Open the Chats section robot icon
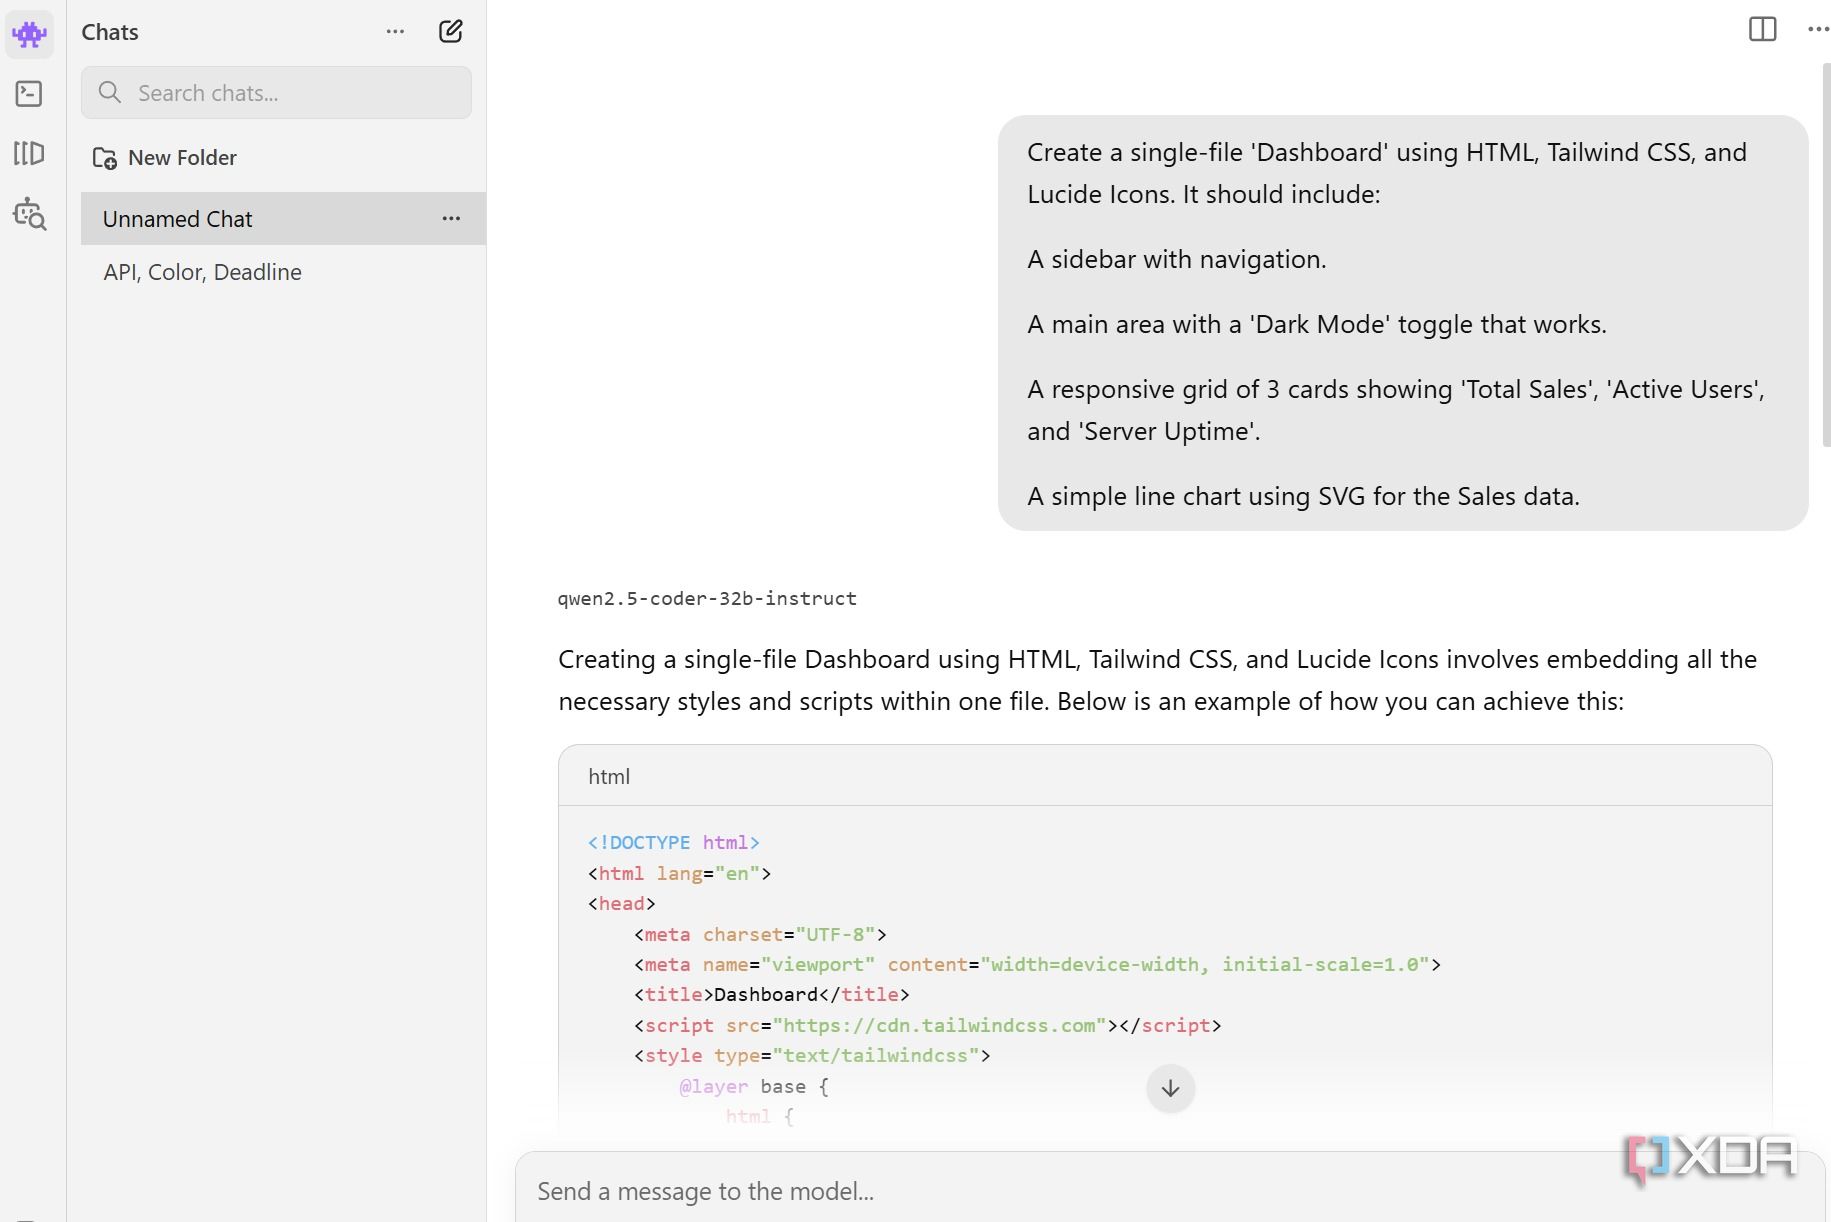The image size is (1831, 1222). [x=30, y=34]
